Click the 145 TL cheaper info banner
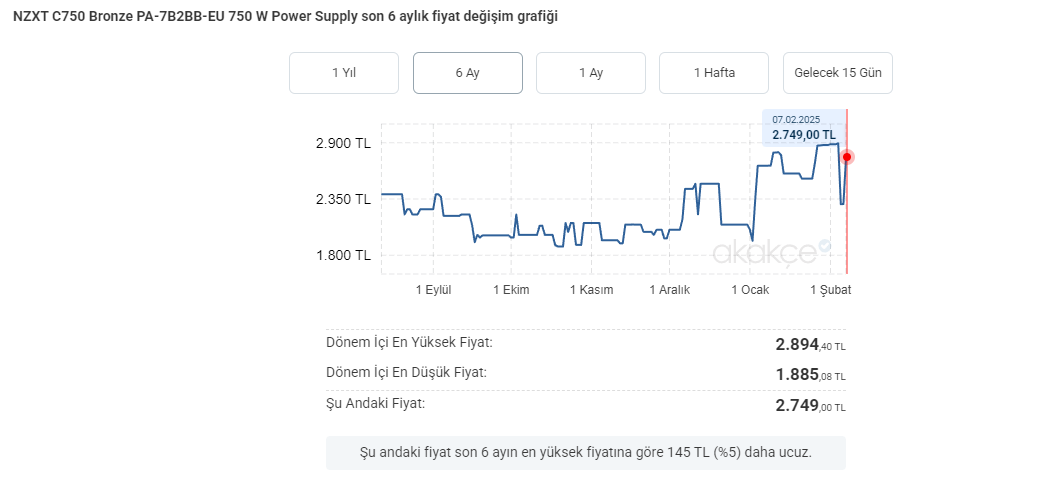The image size is (1064, 482). coord(585,452)
